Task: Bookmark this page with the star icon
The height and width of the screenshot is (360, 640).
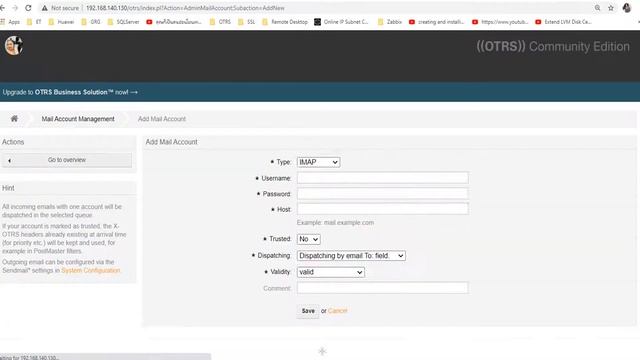Action: (611, 8)
